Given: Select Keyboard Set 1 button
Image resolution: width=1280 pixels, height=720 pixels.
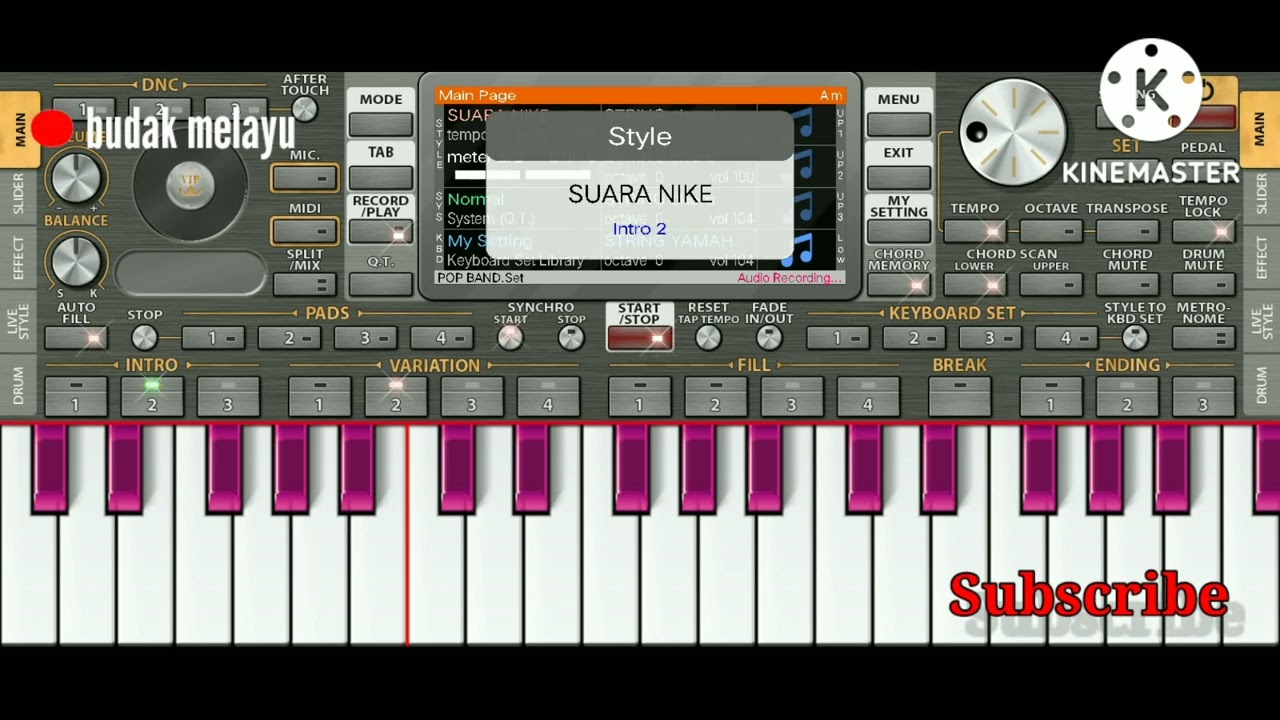Looking at the screenshot, I should click(838, 338).
